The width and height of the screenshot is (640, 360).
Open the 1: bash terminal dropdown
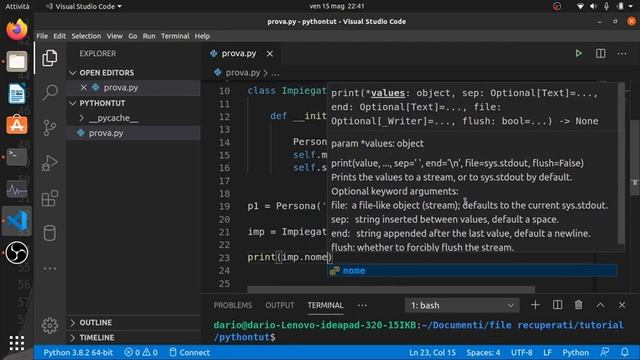(462, 305)
